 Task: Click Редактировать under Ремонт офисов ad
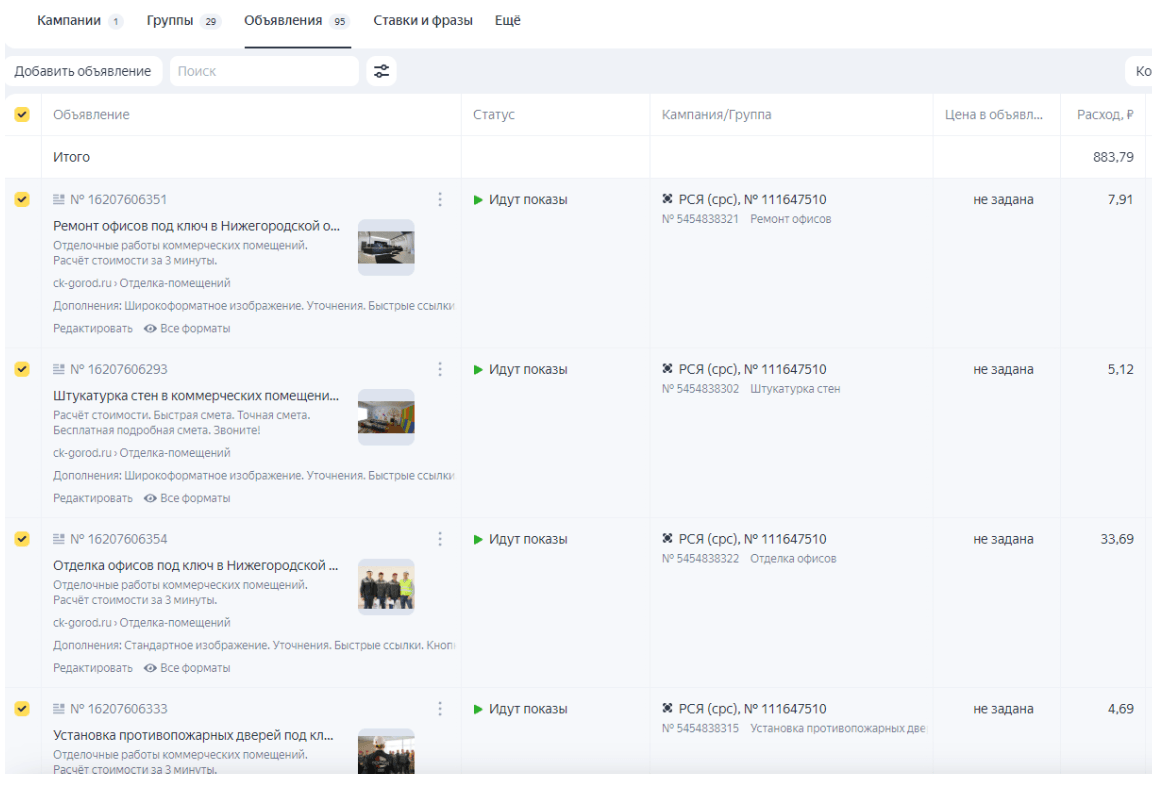click(93, 328)
